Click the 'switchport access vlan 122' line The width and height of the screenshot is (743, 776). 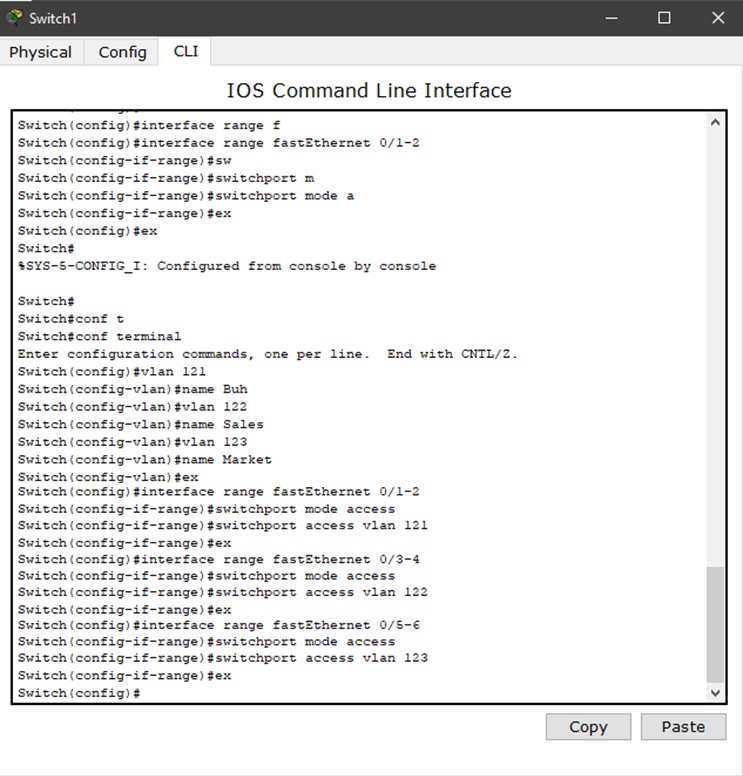[x=223, y=592]
